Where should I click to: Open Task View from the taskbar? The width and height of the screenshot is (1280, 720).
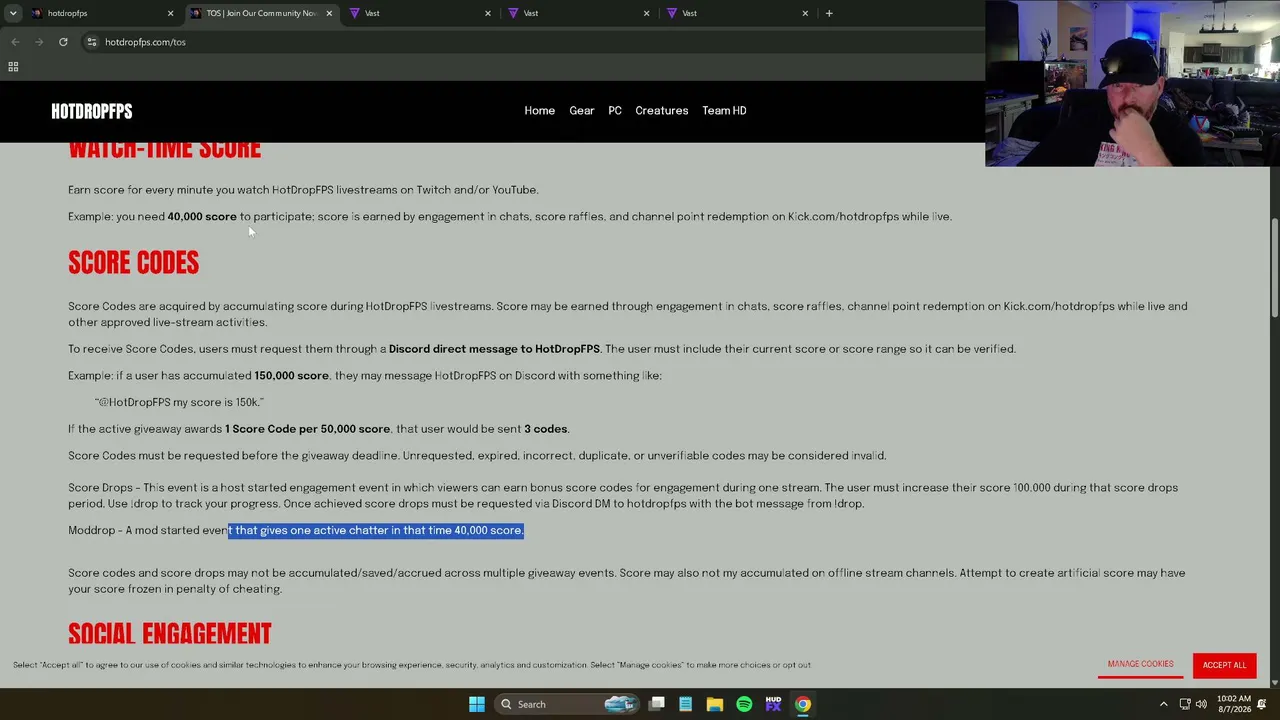(657, 704)
